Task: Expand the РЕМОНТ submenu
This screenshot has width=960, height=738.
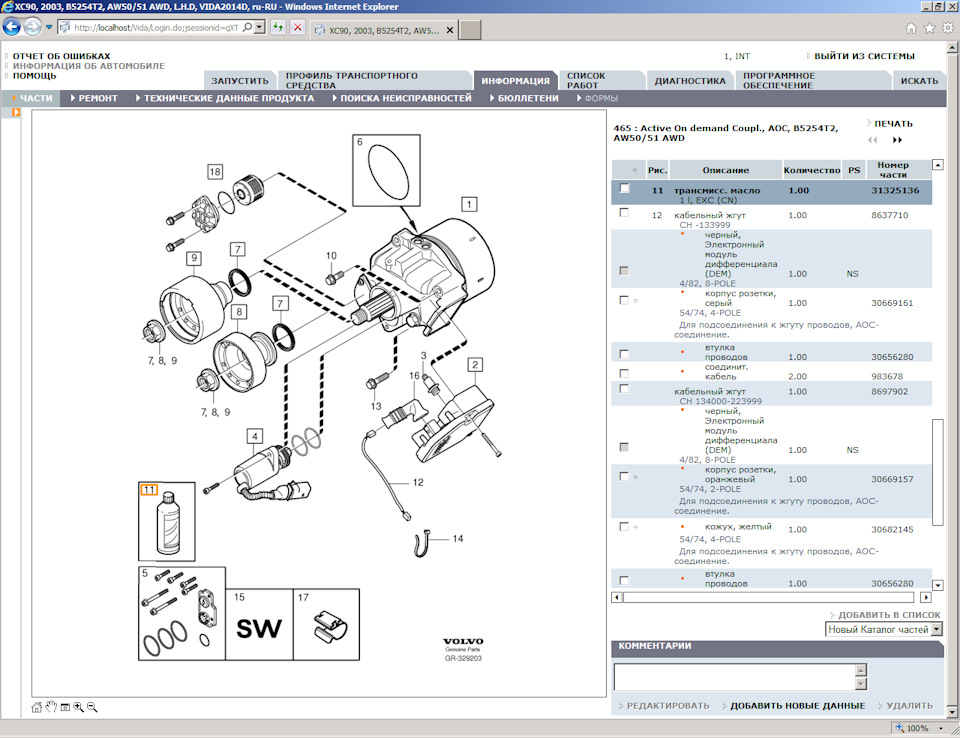Action: coord(97,98)
